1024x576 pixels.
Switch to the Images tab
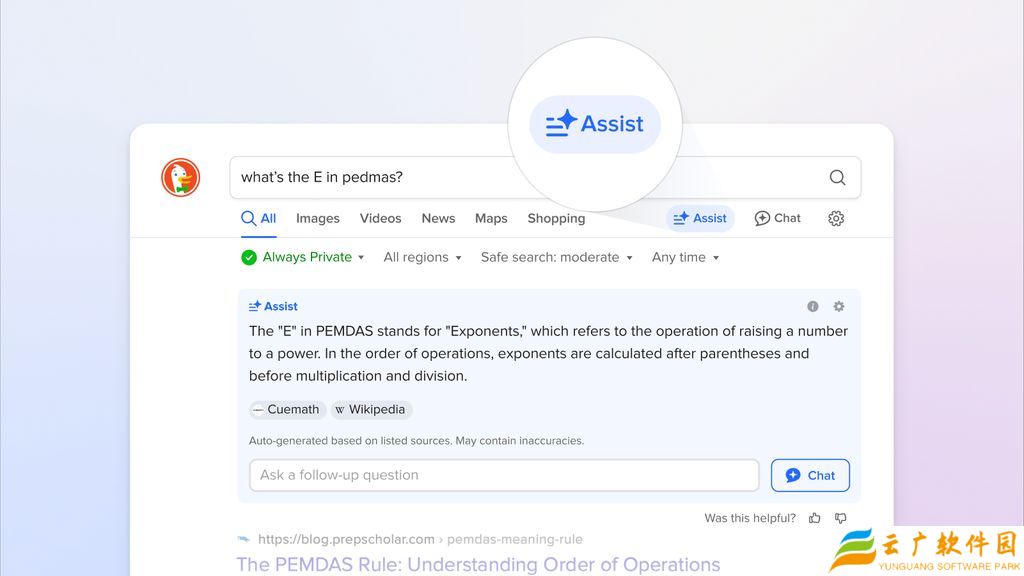click(x=318, y=218)
